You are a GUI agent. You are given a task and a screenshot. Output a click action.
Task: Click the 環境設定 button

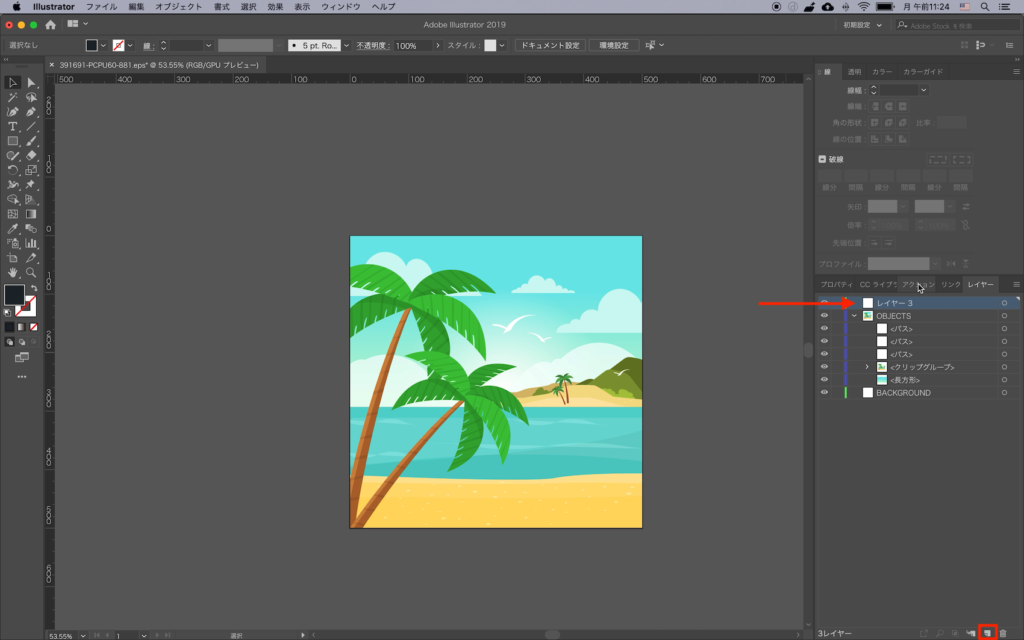click(613, 46)
